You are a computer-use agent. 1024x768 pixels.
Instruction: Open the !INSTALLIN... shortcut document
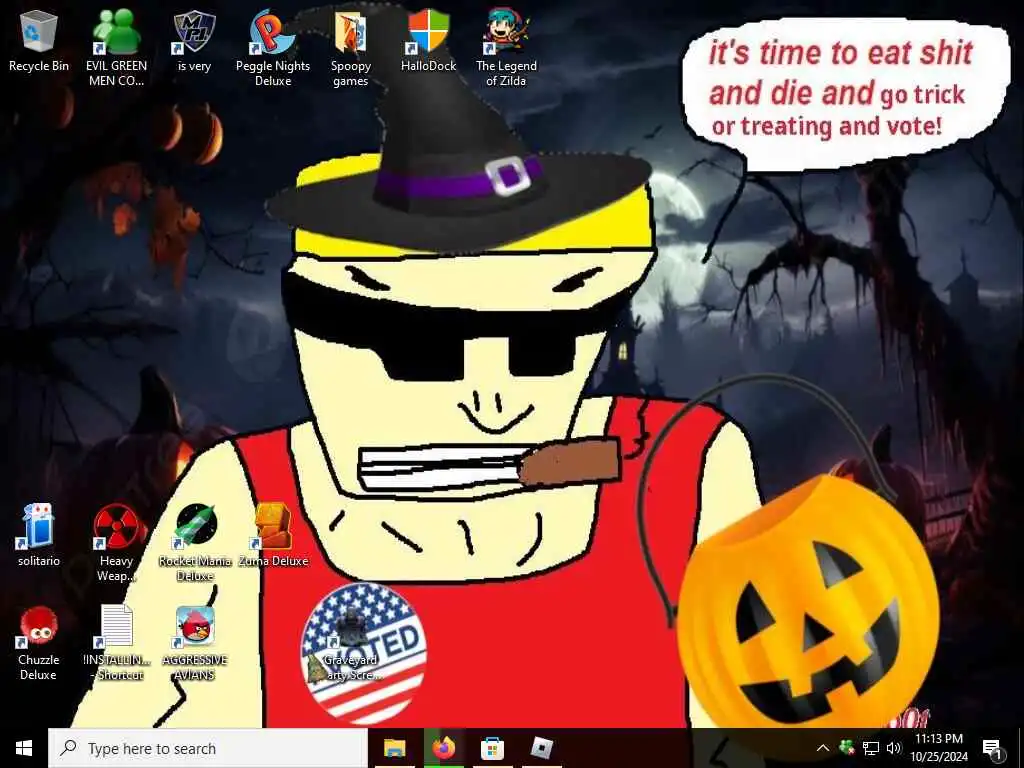[117, 643]
